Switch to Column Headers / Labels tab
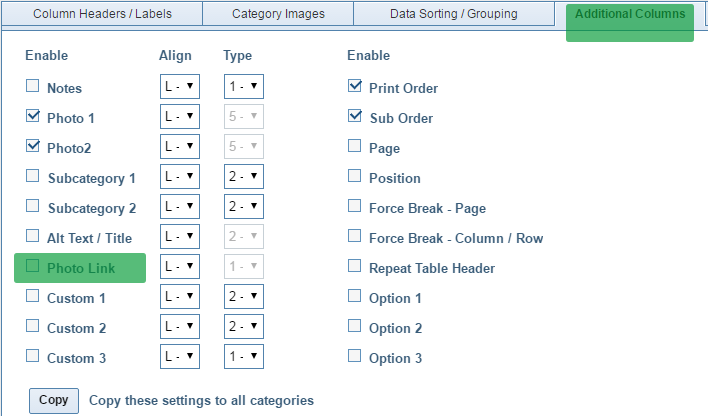Screen dimensions: 708x416 [104, 15]
